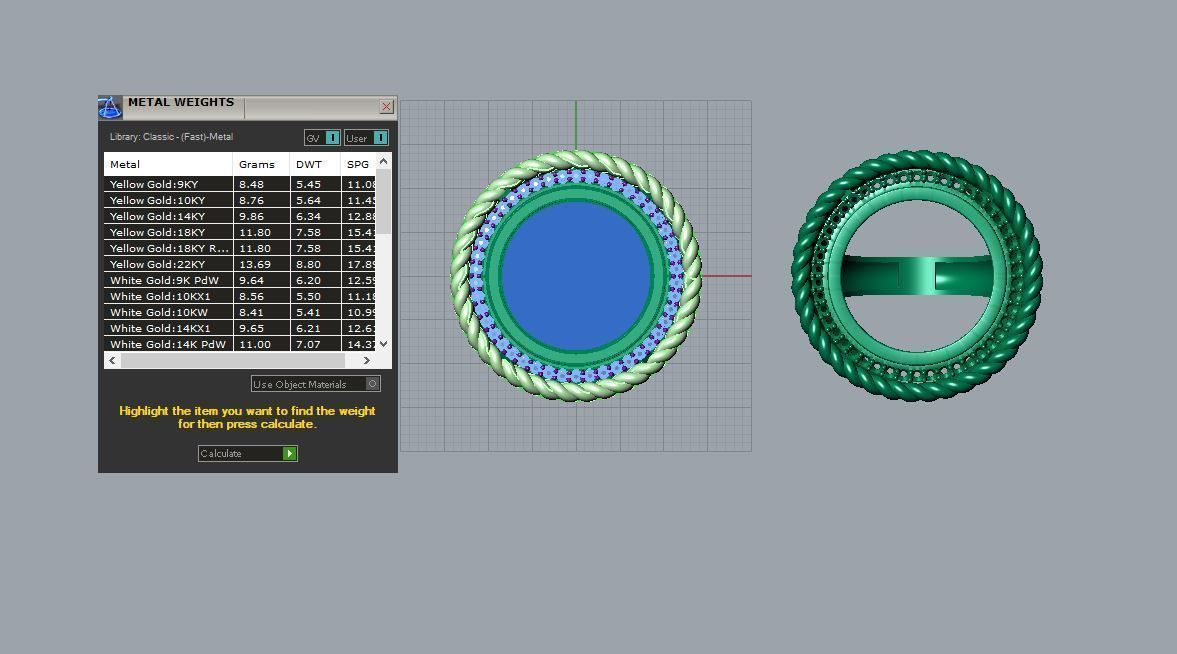Click the Metal column header

click(x=168, y=164)
